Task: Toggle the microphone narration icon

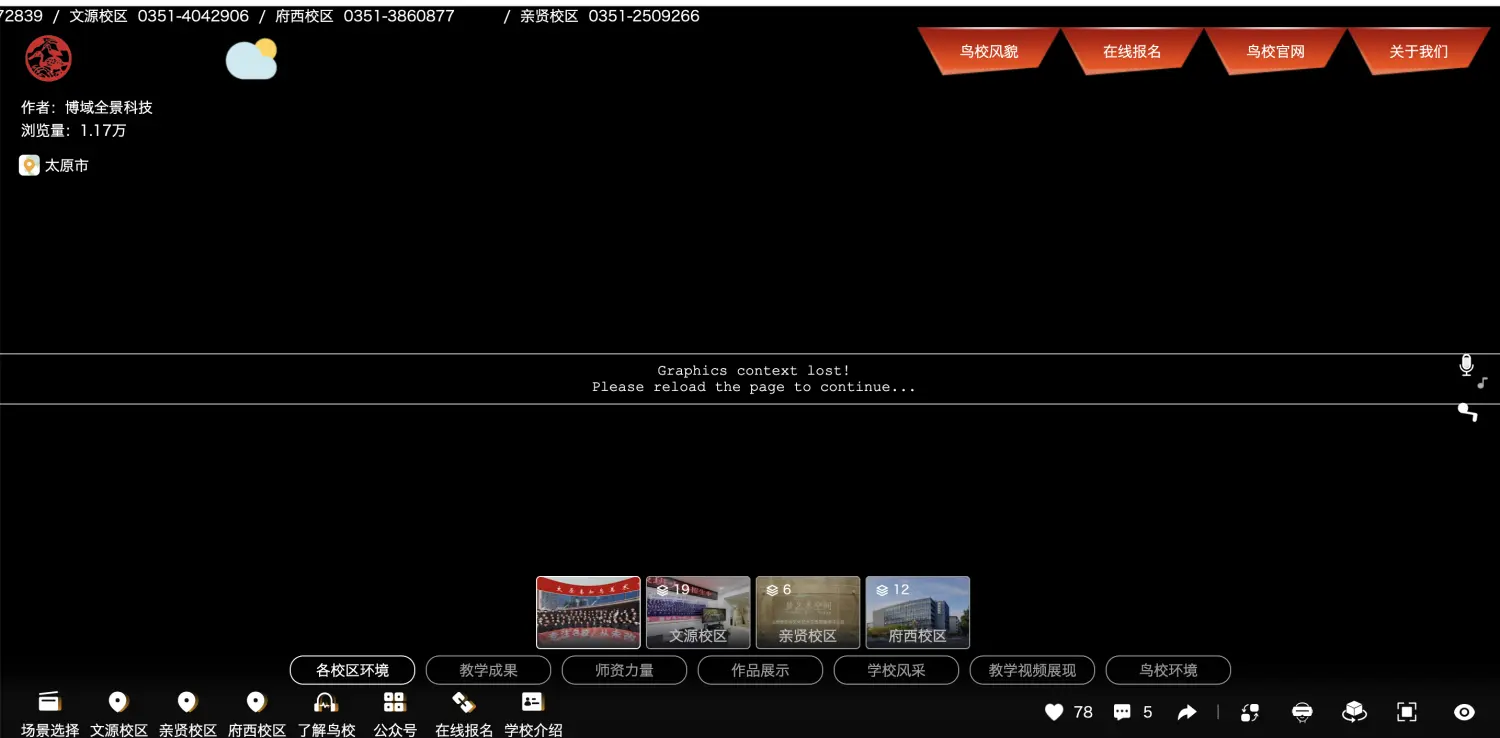Action: (x=1467, y=366)
